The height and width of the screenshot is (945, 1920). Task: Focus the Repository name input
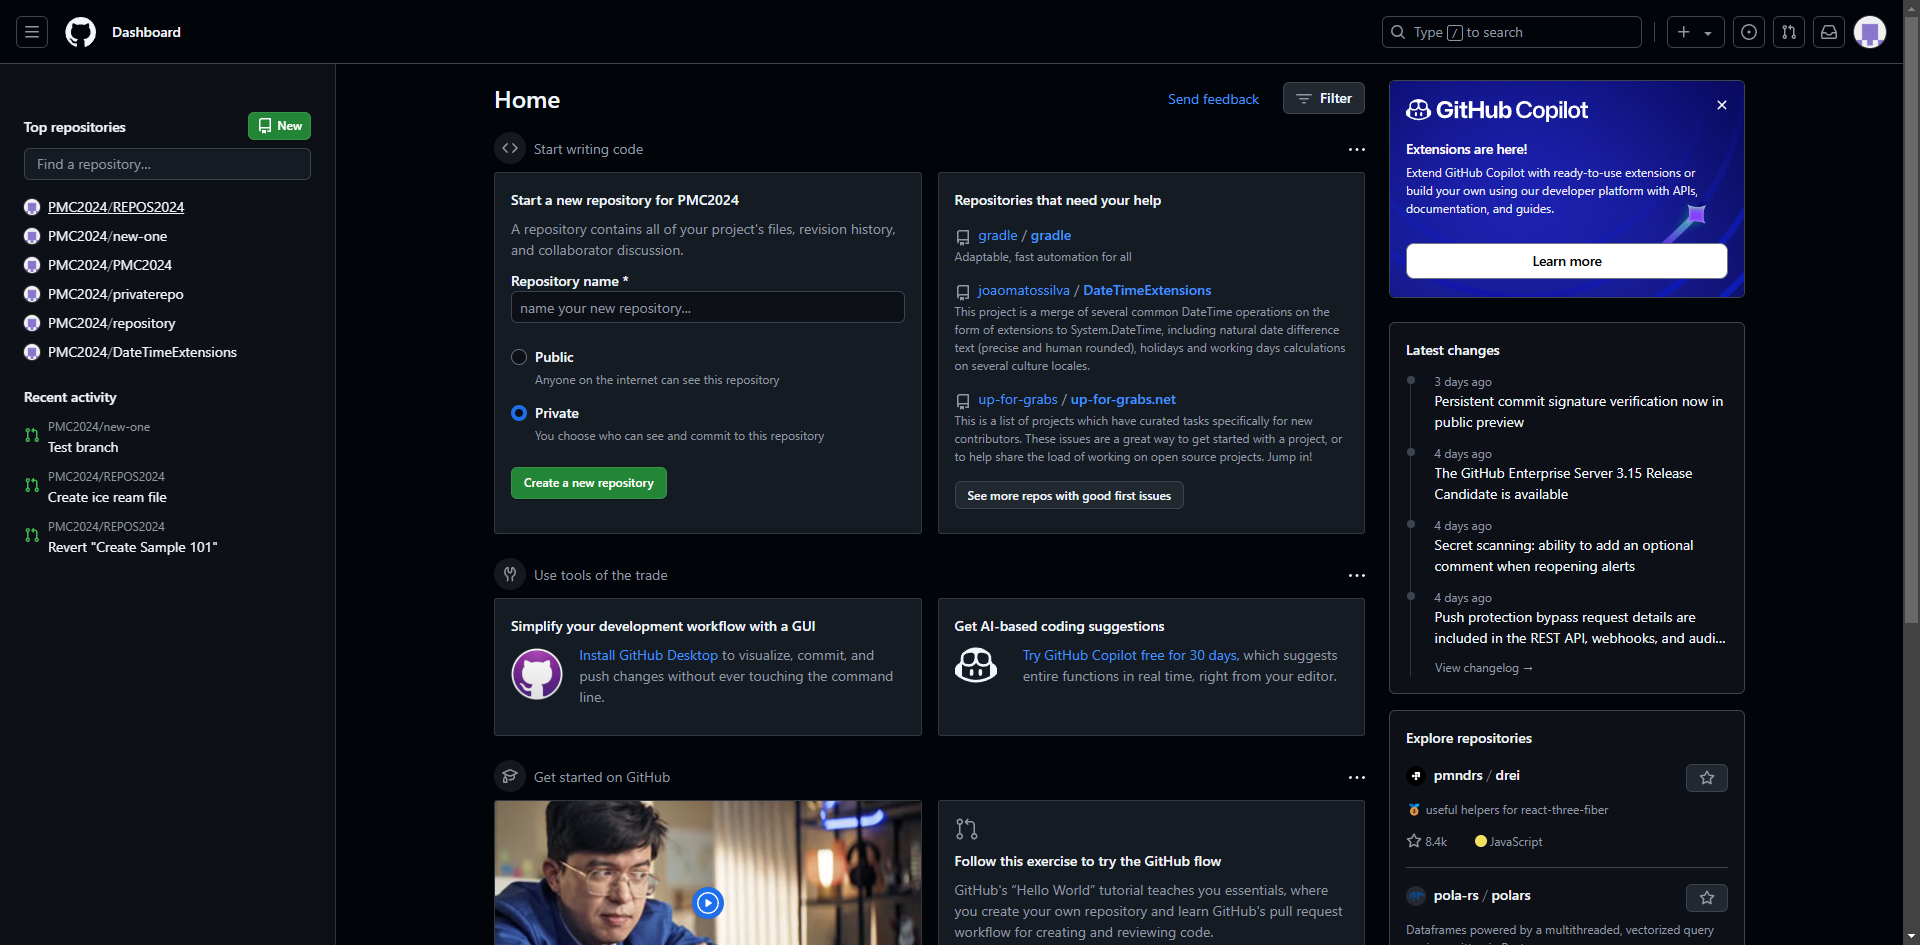point(708,307)
